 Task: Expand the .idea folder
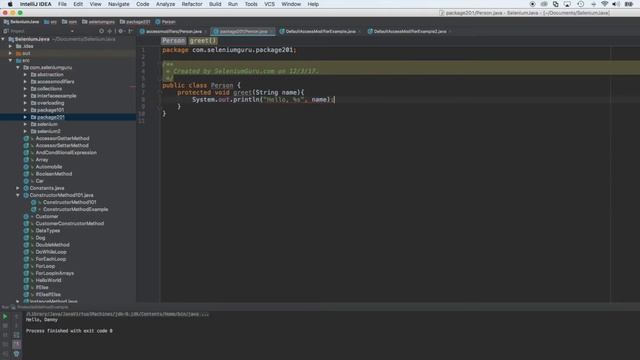click(11, 46)
